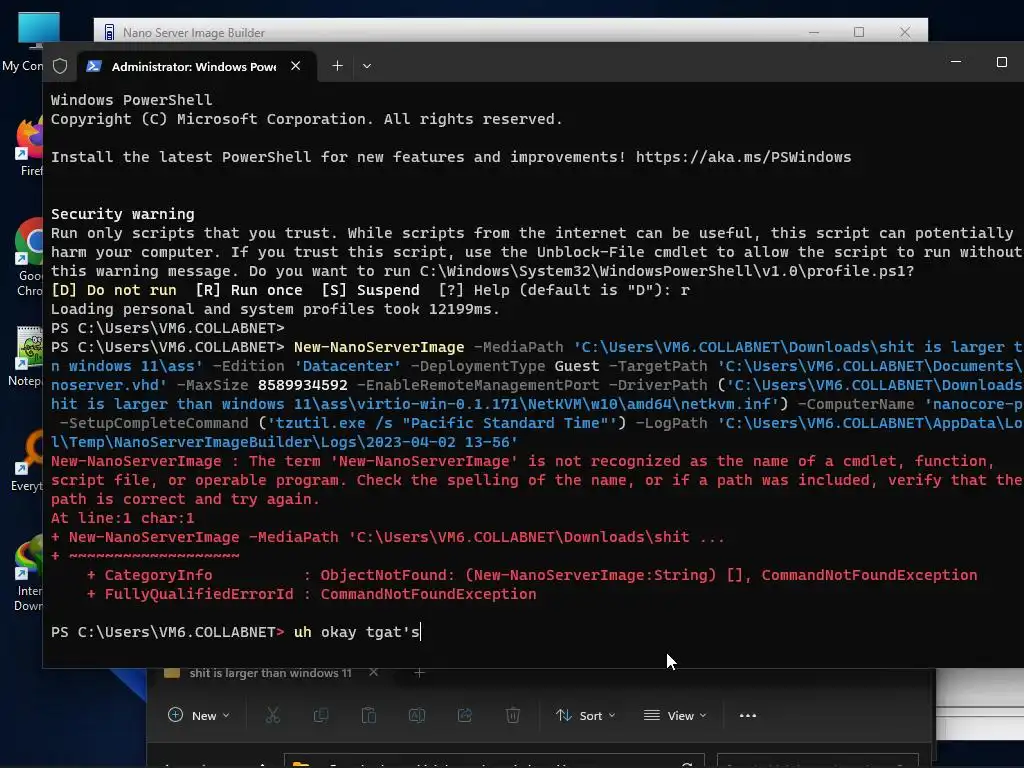Click the Cut scissors icon in File Explorer
The height and width of the screenshot is (768, 1024).
[x=272, y=715]
